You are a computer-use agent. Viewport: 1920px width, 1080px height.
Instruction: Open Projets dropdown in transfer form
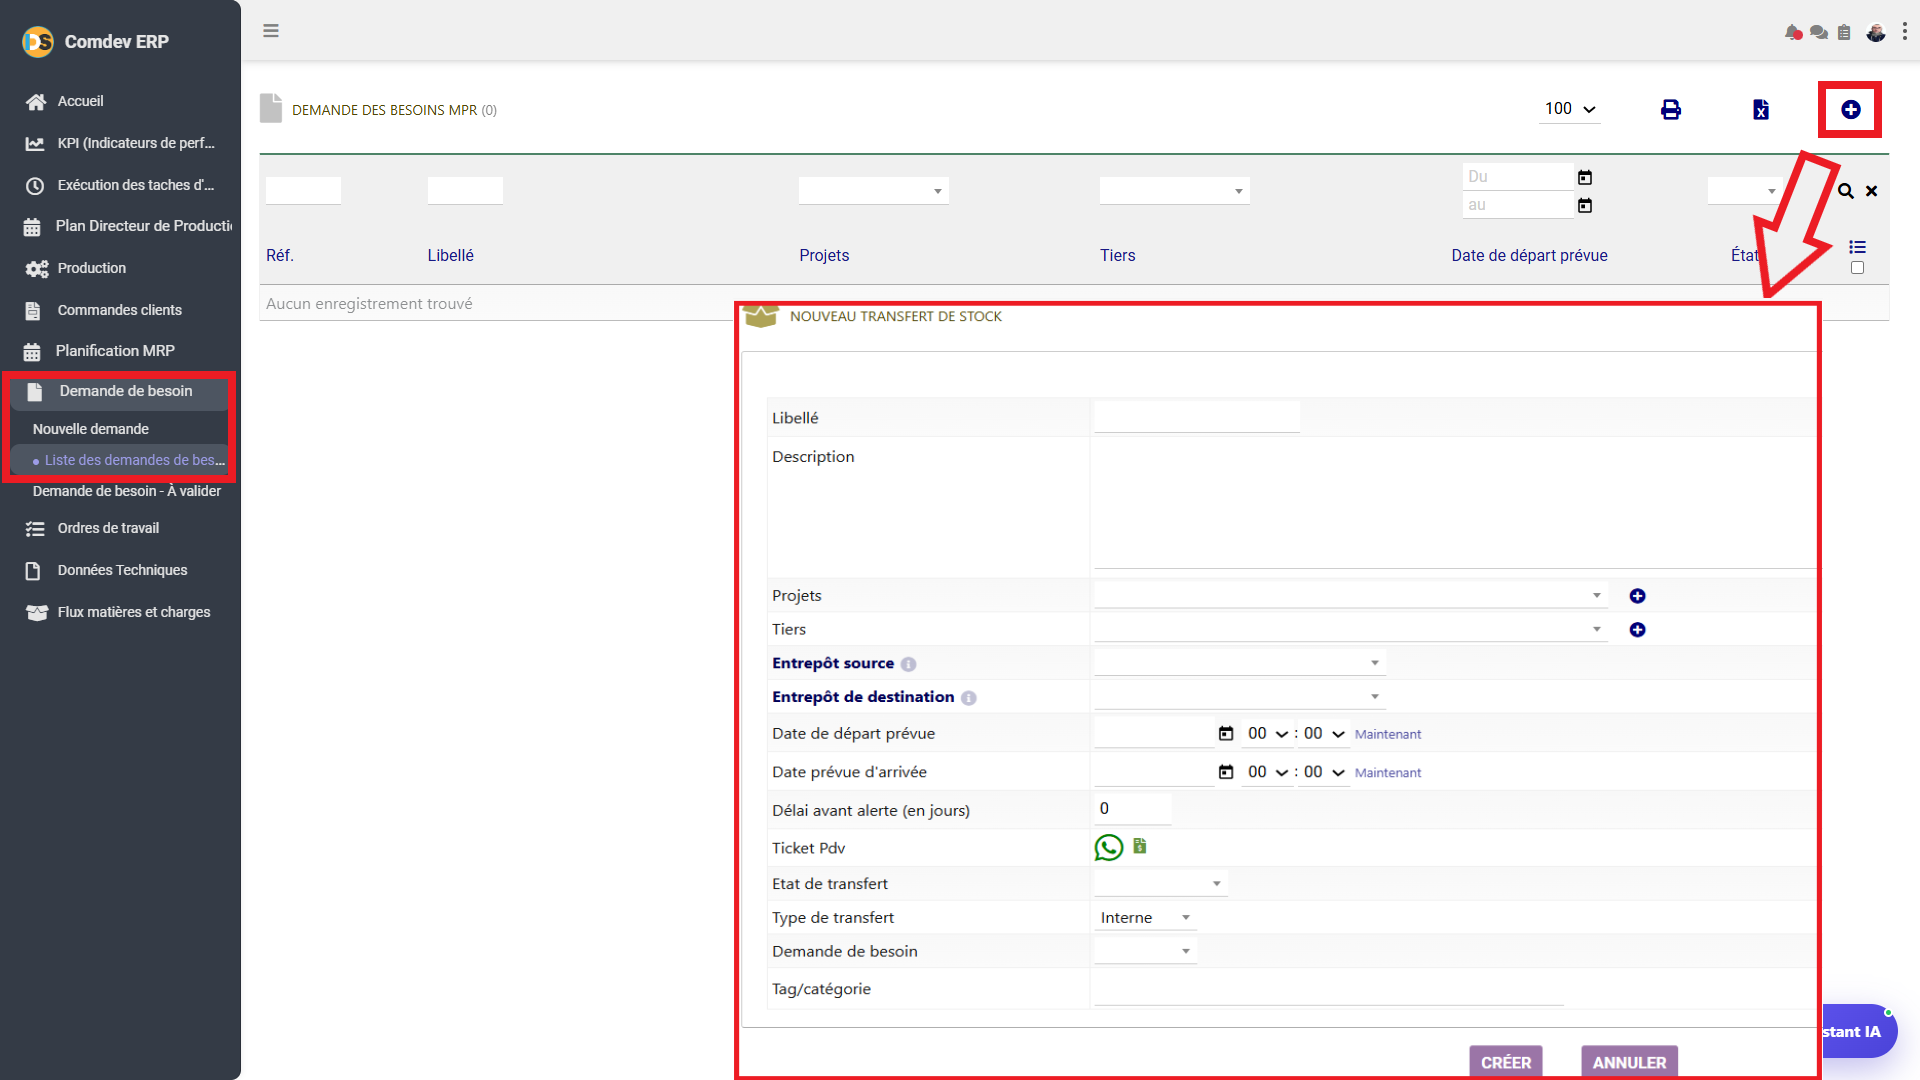pos(1350,595)
